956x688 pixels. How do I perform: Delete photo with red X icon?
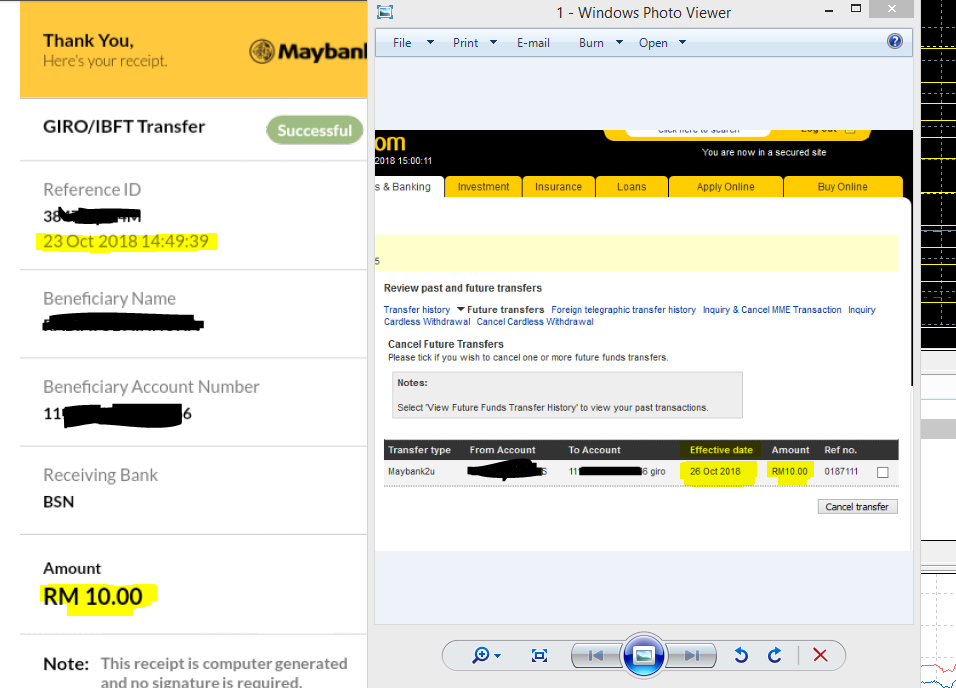click(820, 656)
